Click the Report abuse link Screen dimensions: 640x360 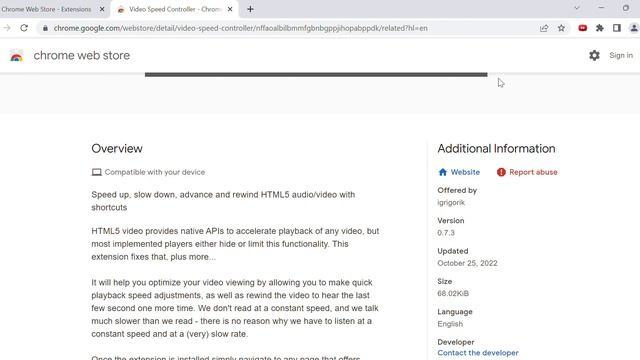coord(533,172)
